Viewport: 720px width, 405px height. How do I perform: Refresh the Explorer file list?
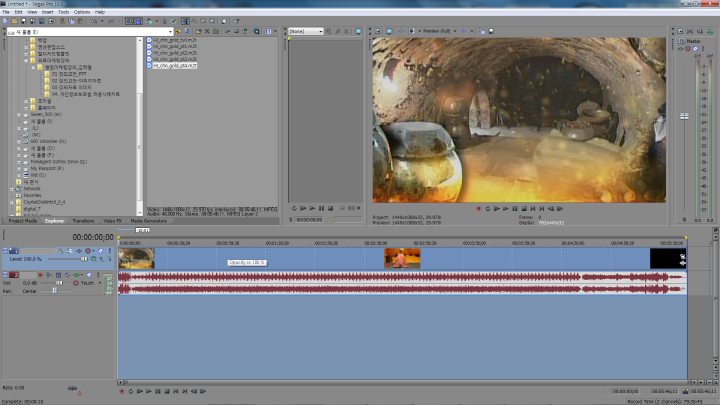pyautogui.click(x=187, y=31)
